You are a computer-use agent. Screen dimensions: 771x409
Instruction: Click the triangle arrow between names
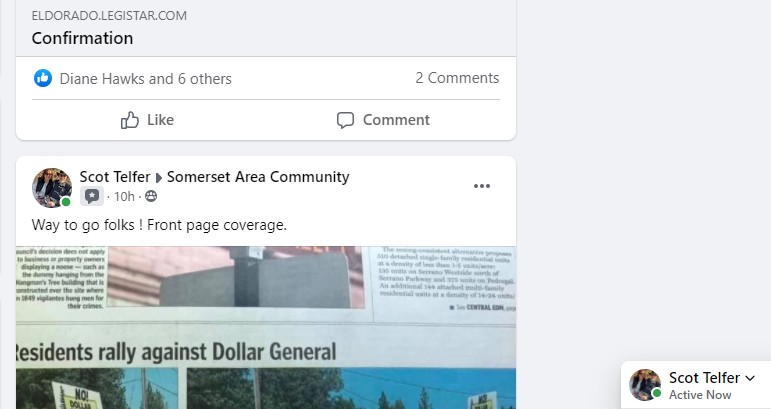tap(159, 178)
